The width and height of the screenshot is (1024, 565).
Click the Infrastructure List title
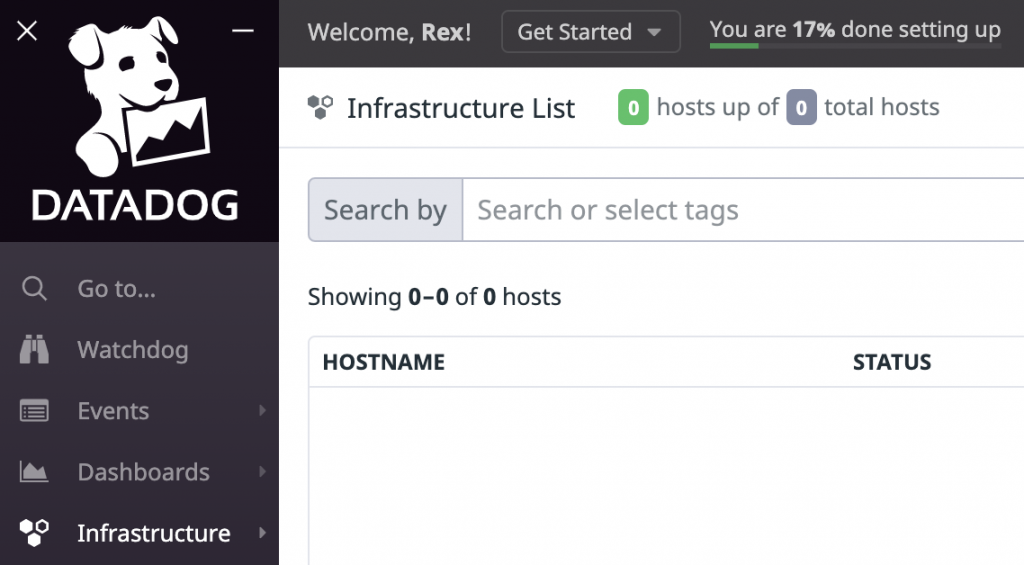pyautogui.click(x=460, y=108)
